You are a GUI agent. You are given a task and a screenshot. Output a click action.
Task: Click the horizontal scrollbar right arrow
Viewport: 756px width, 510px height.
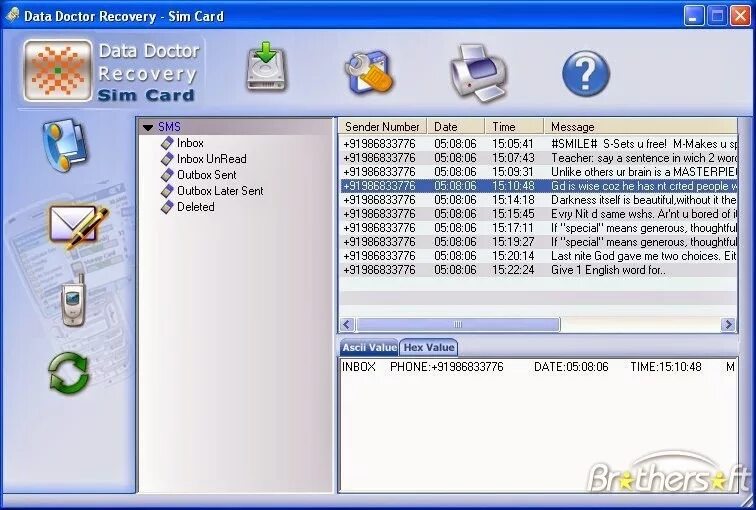(x=729, y=324)
